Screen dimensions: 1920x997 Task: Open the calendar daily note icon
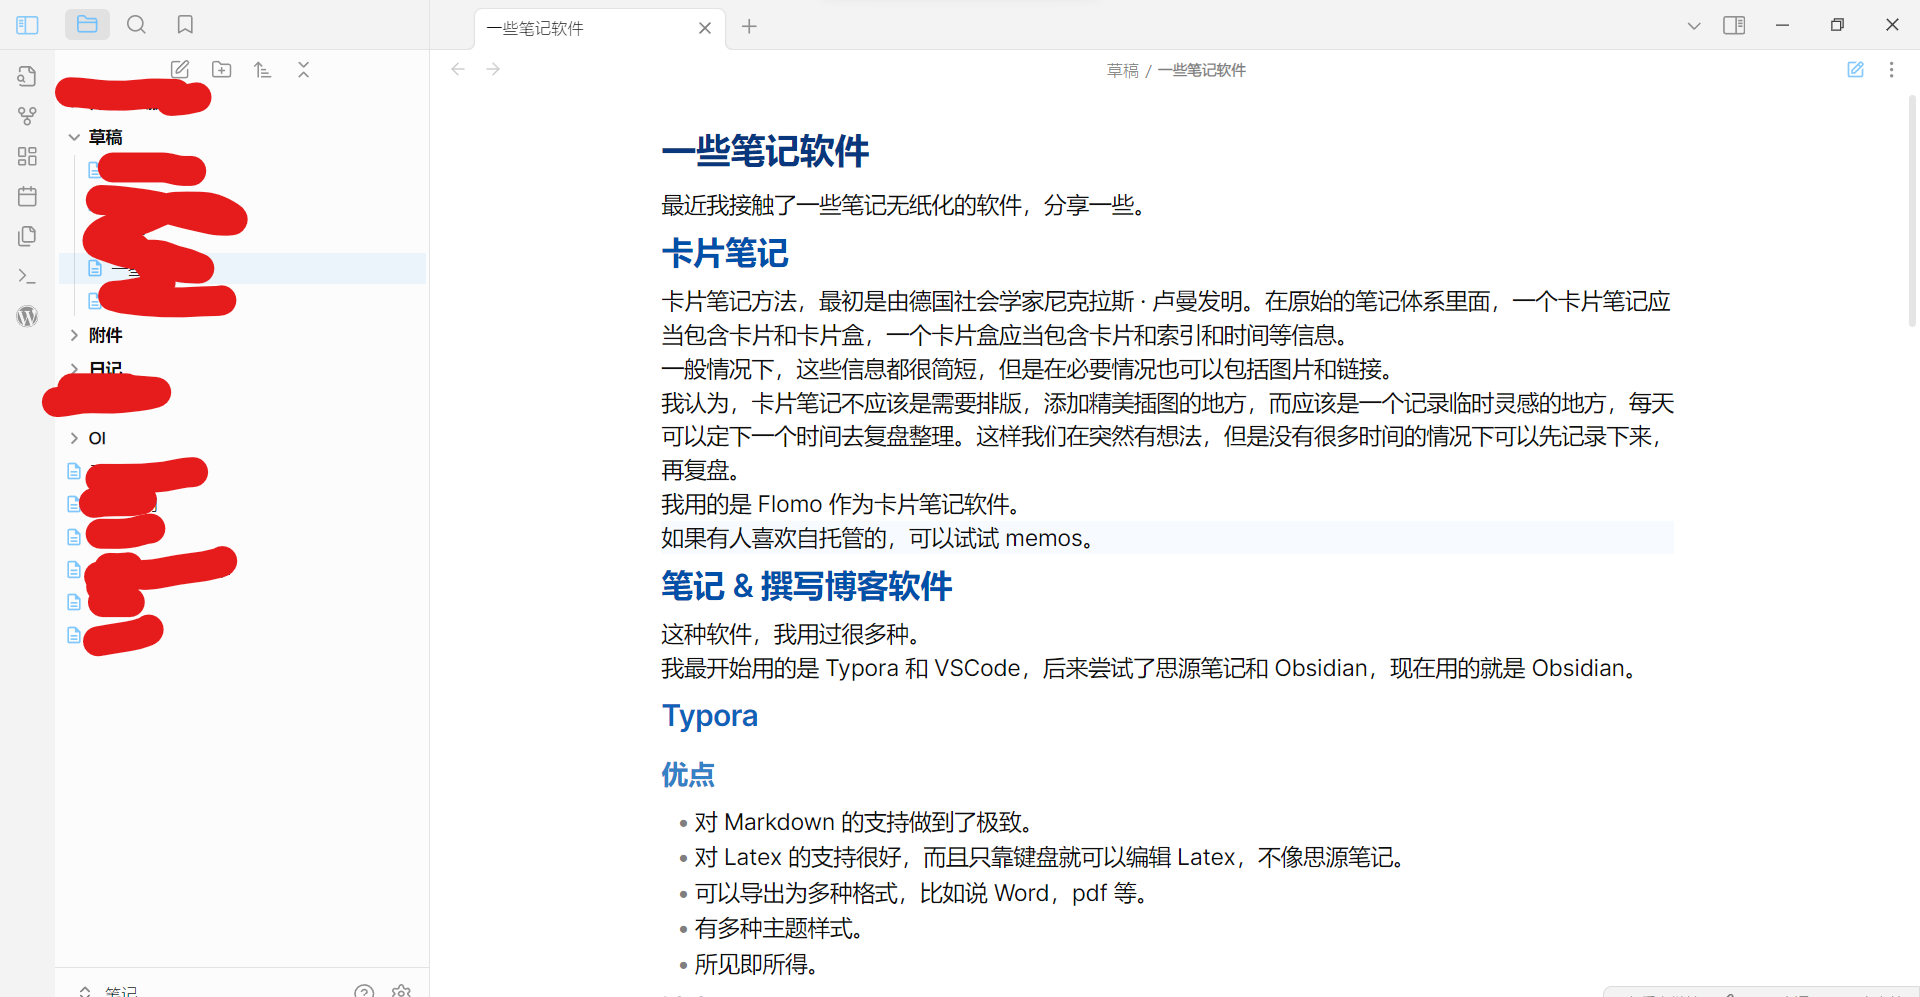27,196
